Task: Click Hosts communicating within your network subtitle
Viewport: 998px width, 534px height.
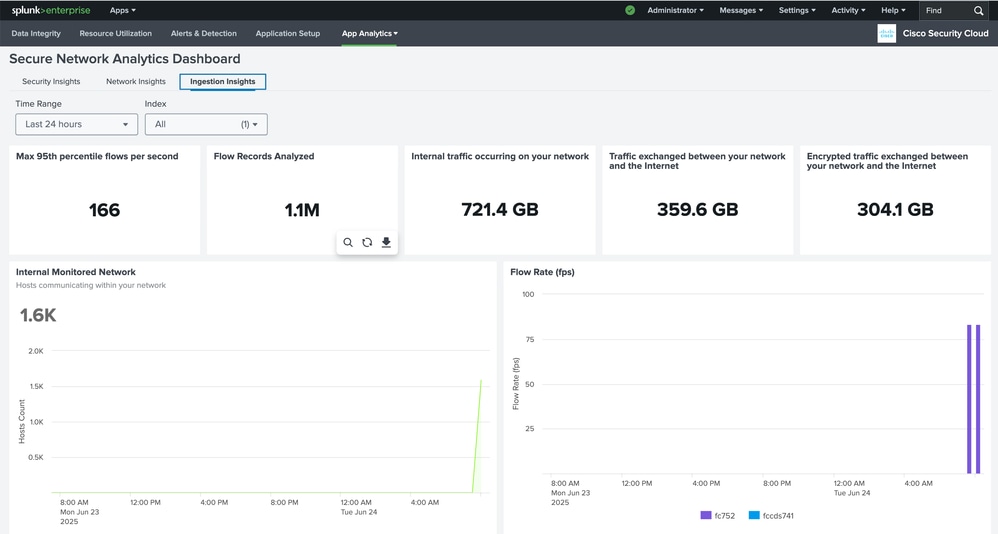Action: coord(91,285)
